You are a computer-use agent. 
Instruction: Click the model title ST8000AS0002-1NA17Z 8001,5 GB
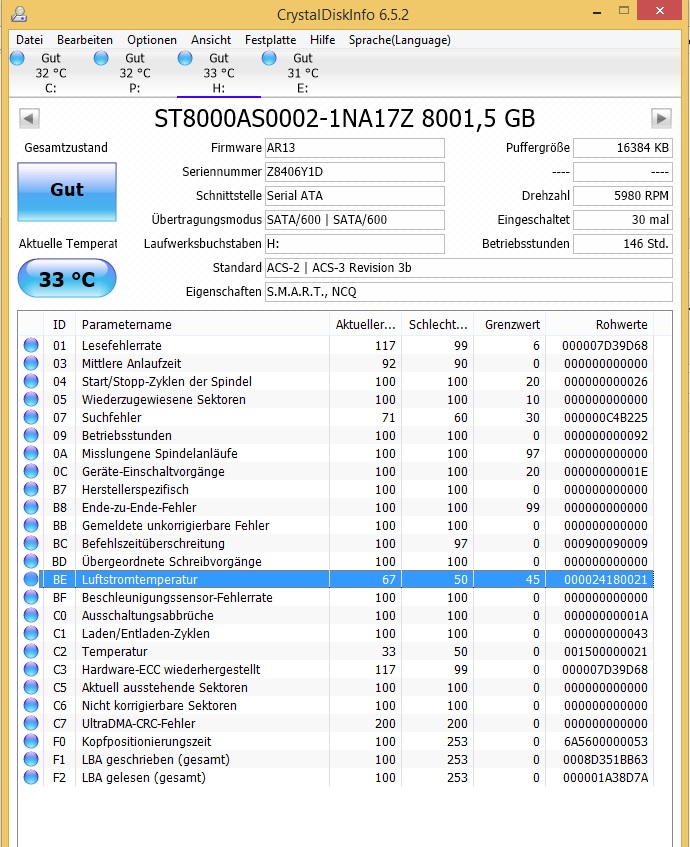(345, 119)
